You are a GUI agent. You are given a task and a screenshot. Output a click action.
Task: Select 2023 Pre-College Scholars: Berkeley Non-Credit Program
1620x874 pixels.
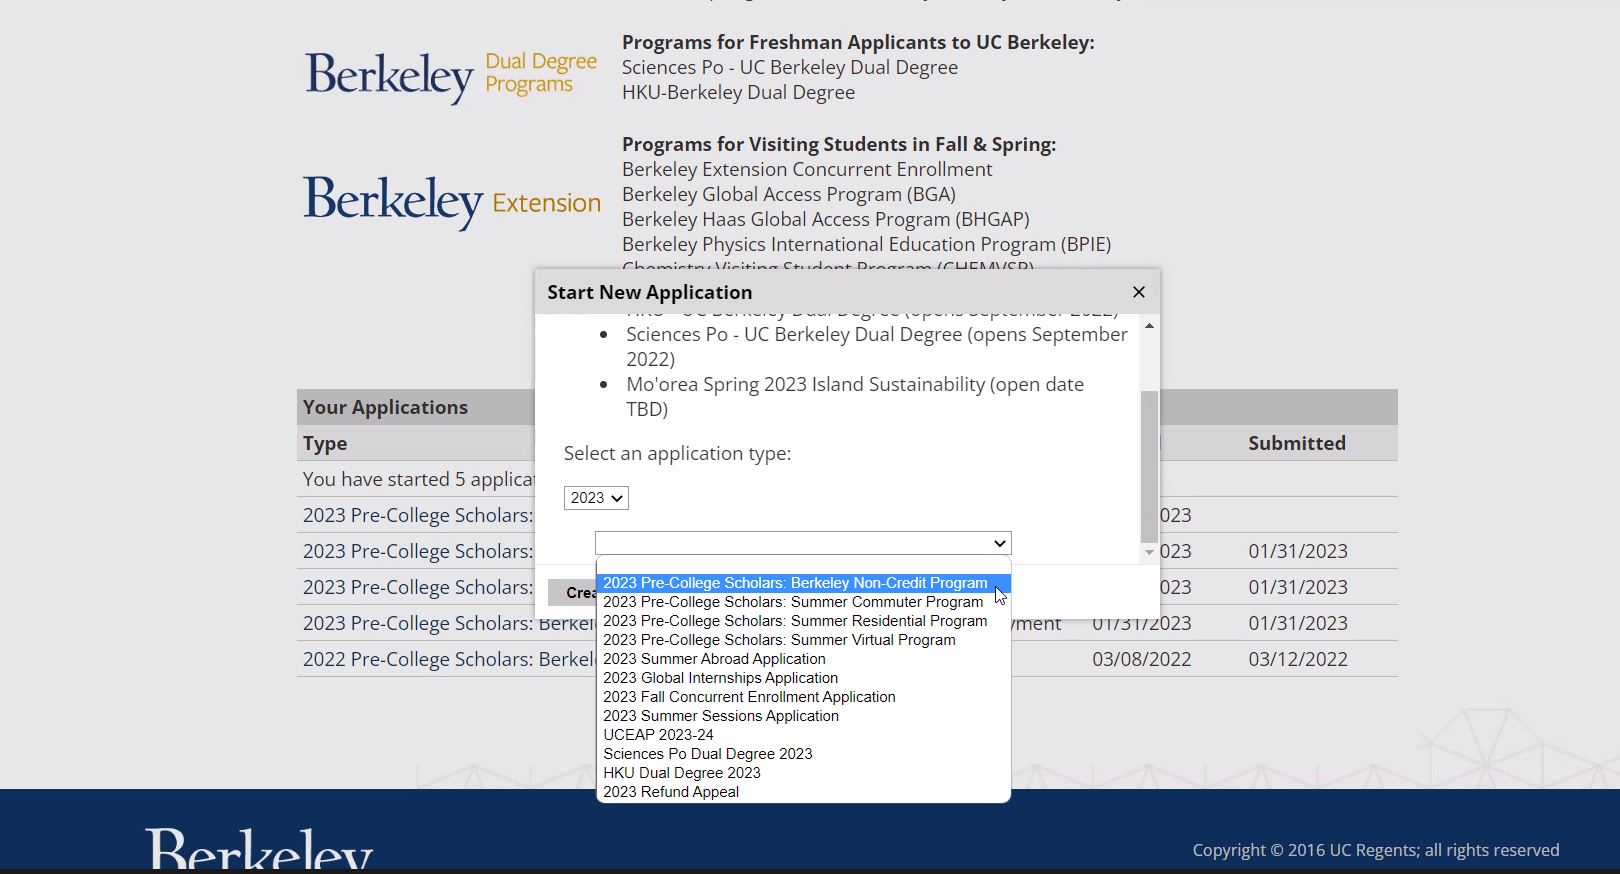click(803, 583)
